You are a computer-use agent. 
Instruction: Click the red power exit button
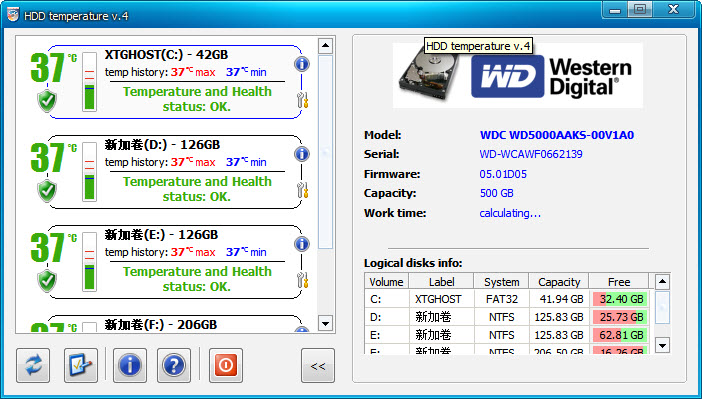tap(226, 365)
